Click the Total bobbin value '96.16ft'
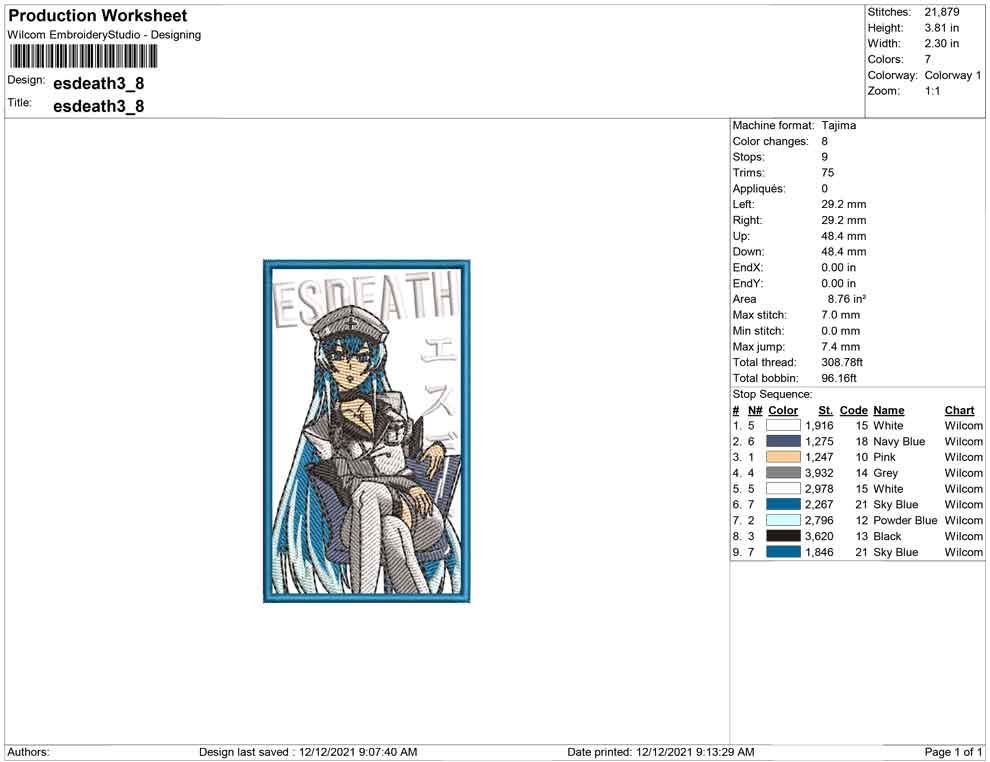This screenshot has width=990, height=762. point(838,378)
